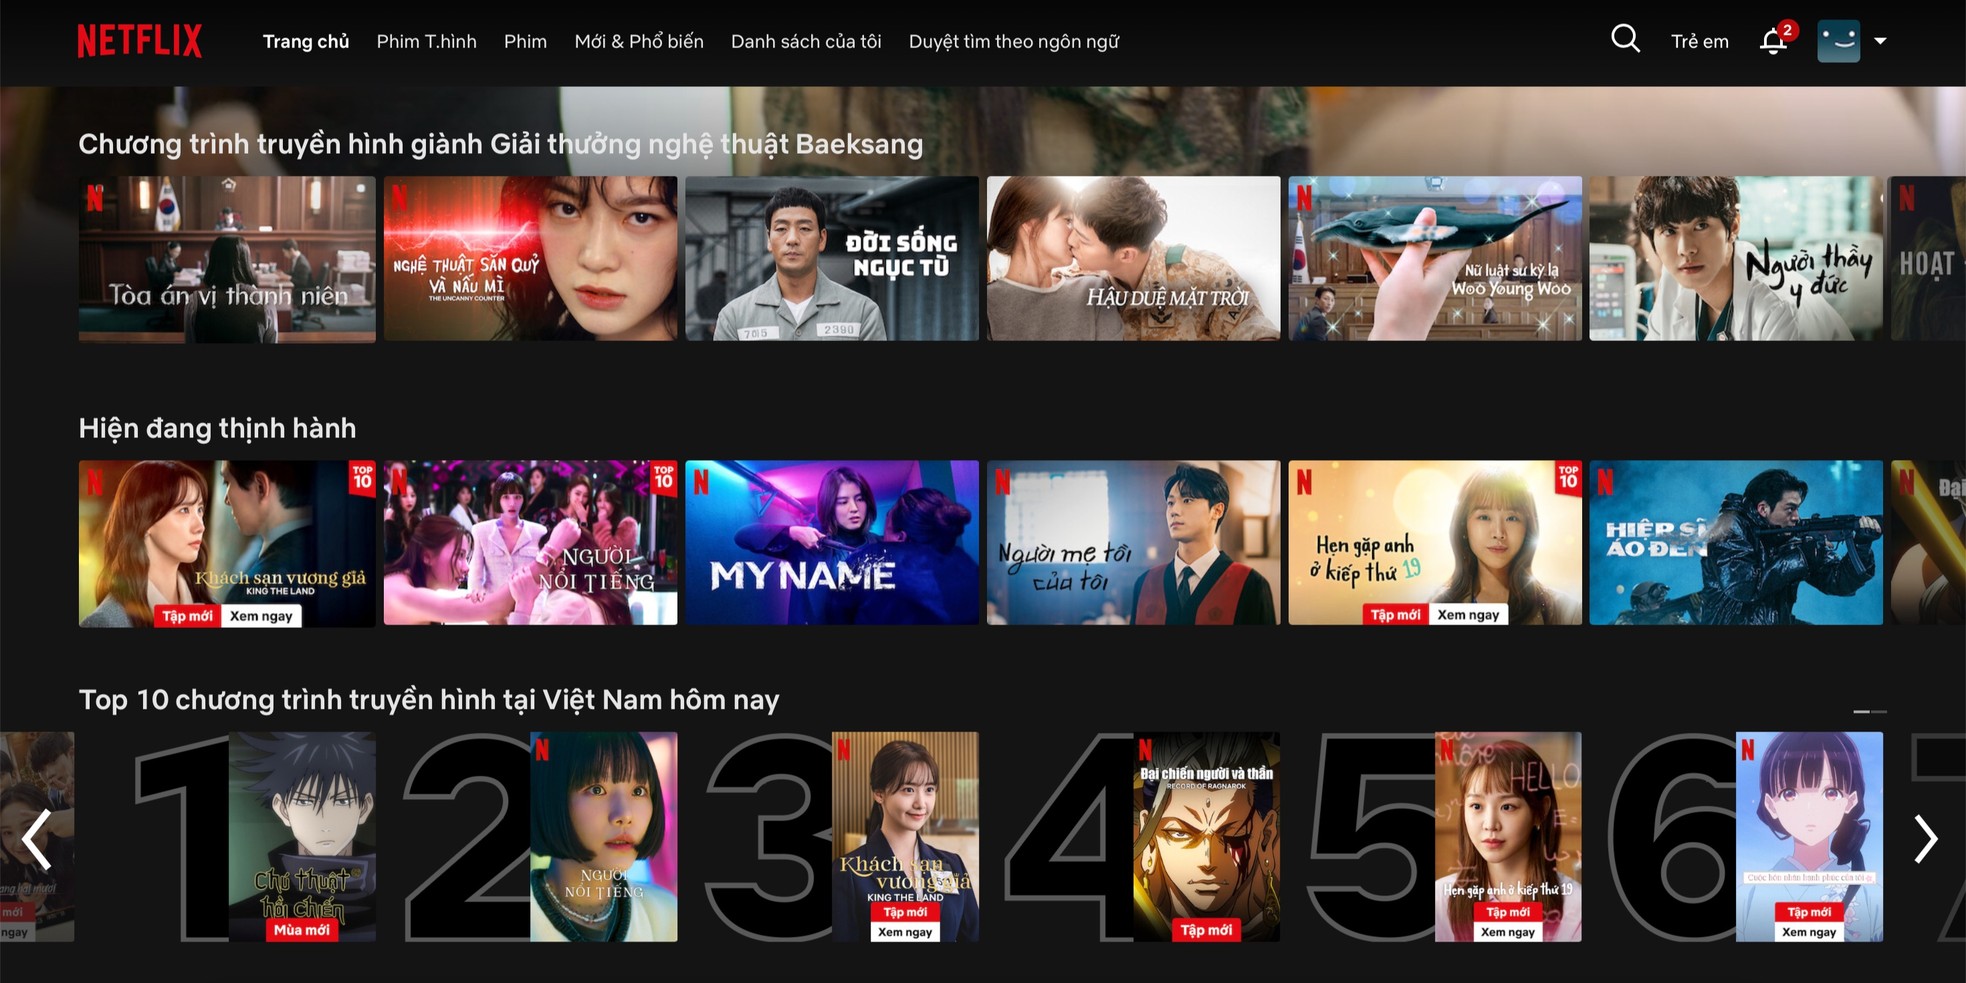Open the MY NAME thumbnail
Image resolution: width=1966 pixels, height=983 pixels.
[831, 542]
